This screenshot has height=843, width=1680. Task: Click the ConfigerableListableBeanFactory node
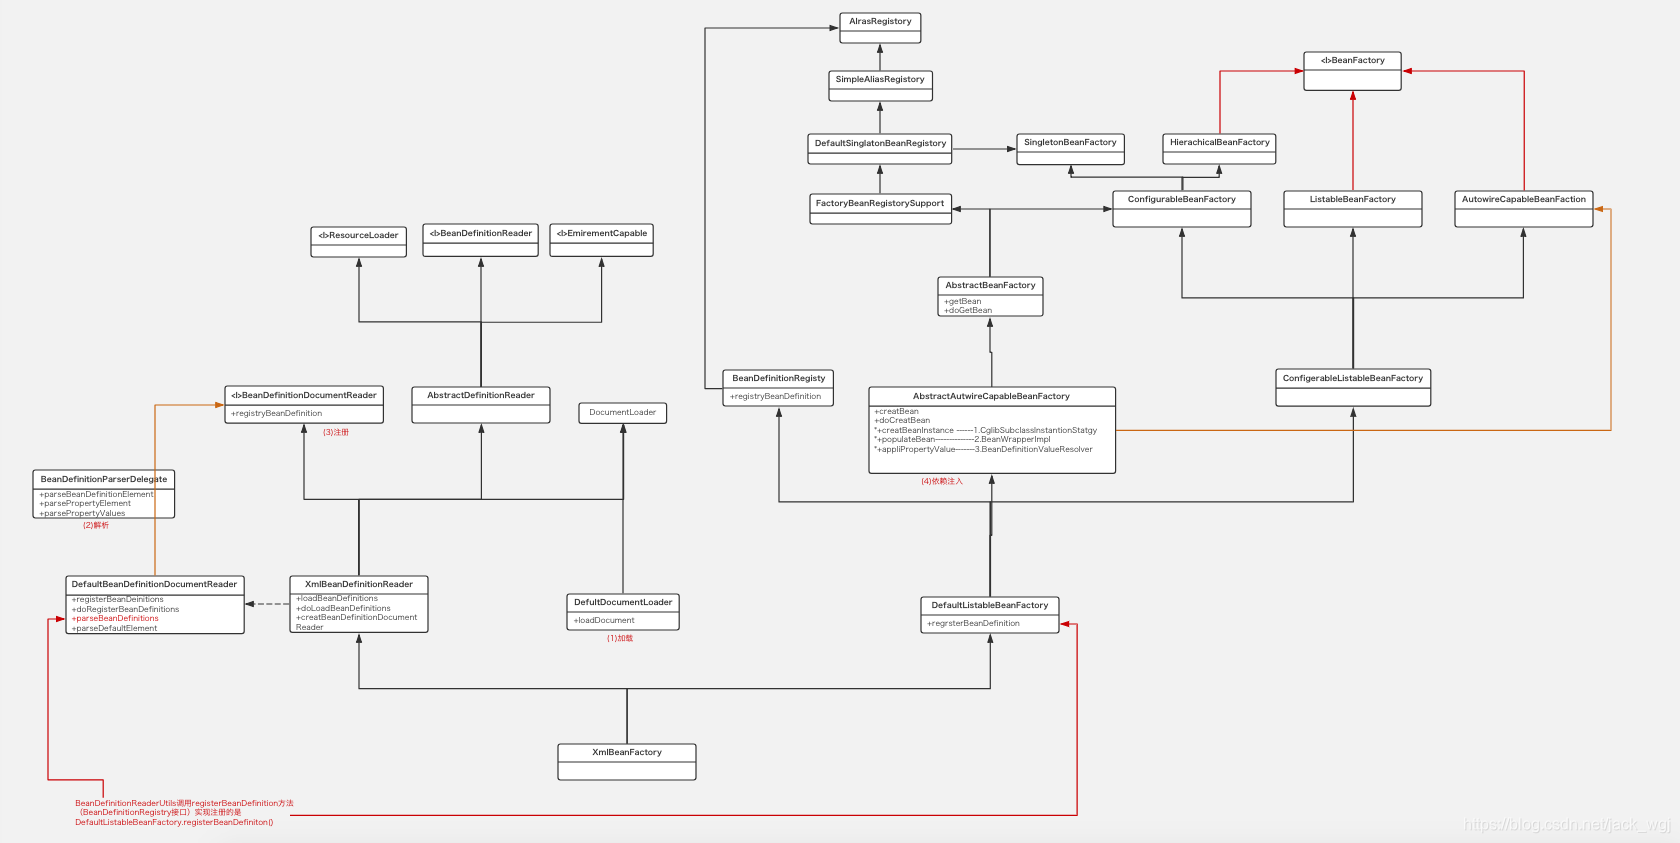tap(1353, 387)
